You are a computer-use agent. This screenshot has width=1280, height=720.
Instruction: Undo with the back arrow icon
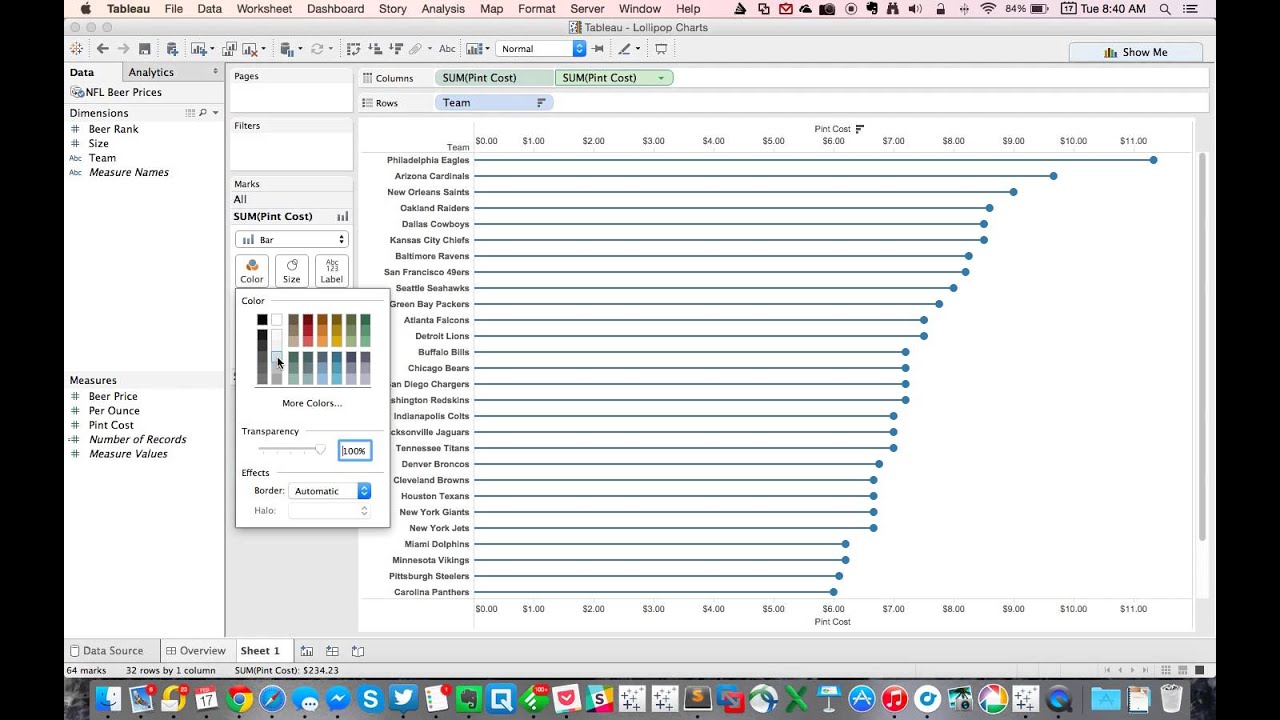click(x=102, y=48)
